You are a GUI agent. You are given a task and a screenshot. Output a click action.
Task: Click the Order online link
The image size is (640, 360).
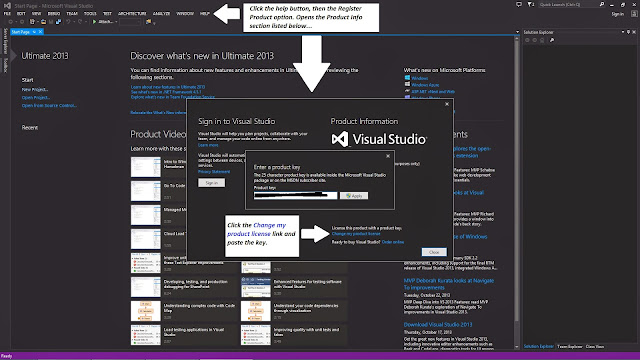(x=393, y=242)
